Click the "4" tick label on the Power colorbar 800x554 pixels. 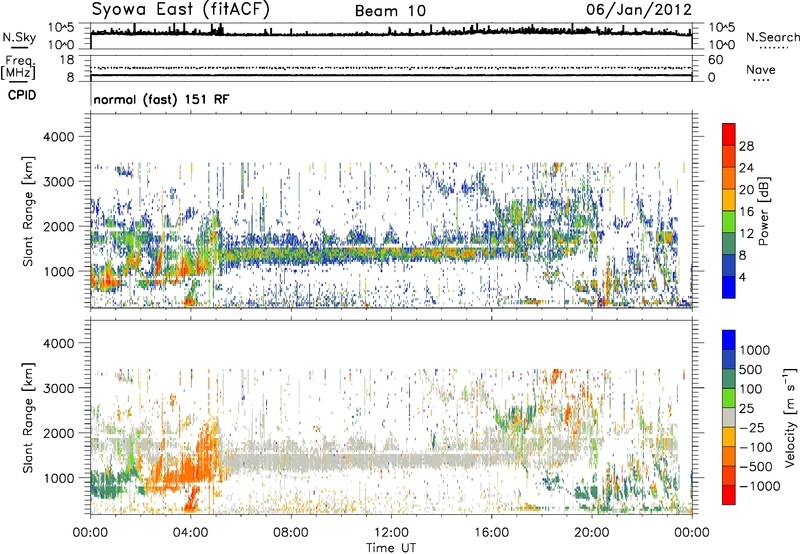[742, 277]
